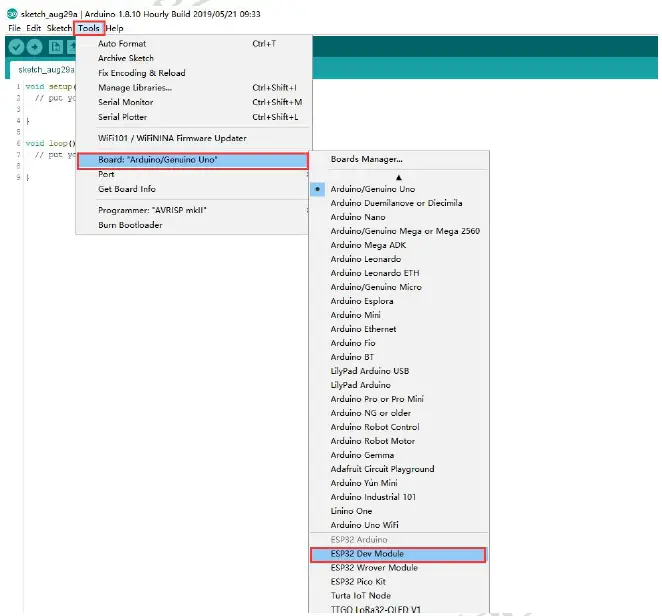
Task: Open the Sketch menu
Action: point(59,28)
